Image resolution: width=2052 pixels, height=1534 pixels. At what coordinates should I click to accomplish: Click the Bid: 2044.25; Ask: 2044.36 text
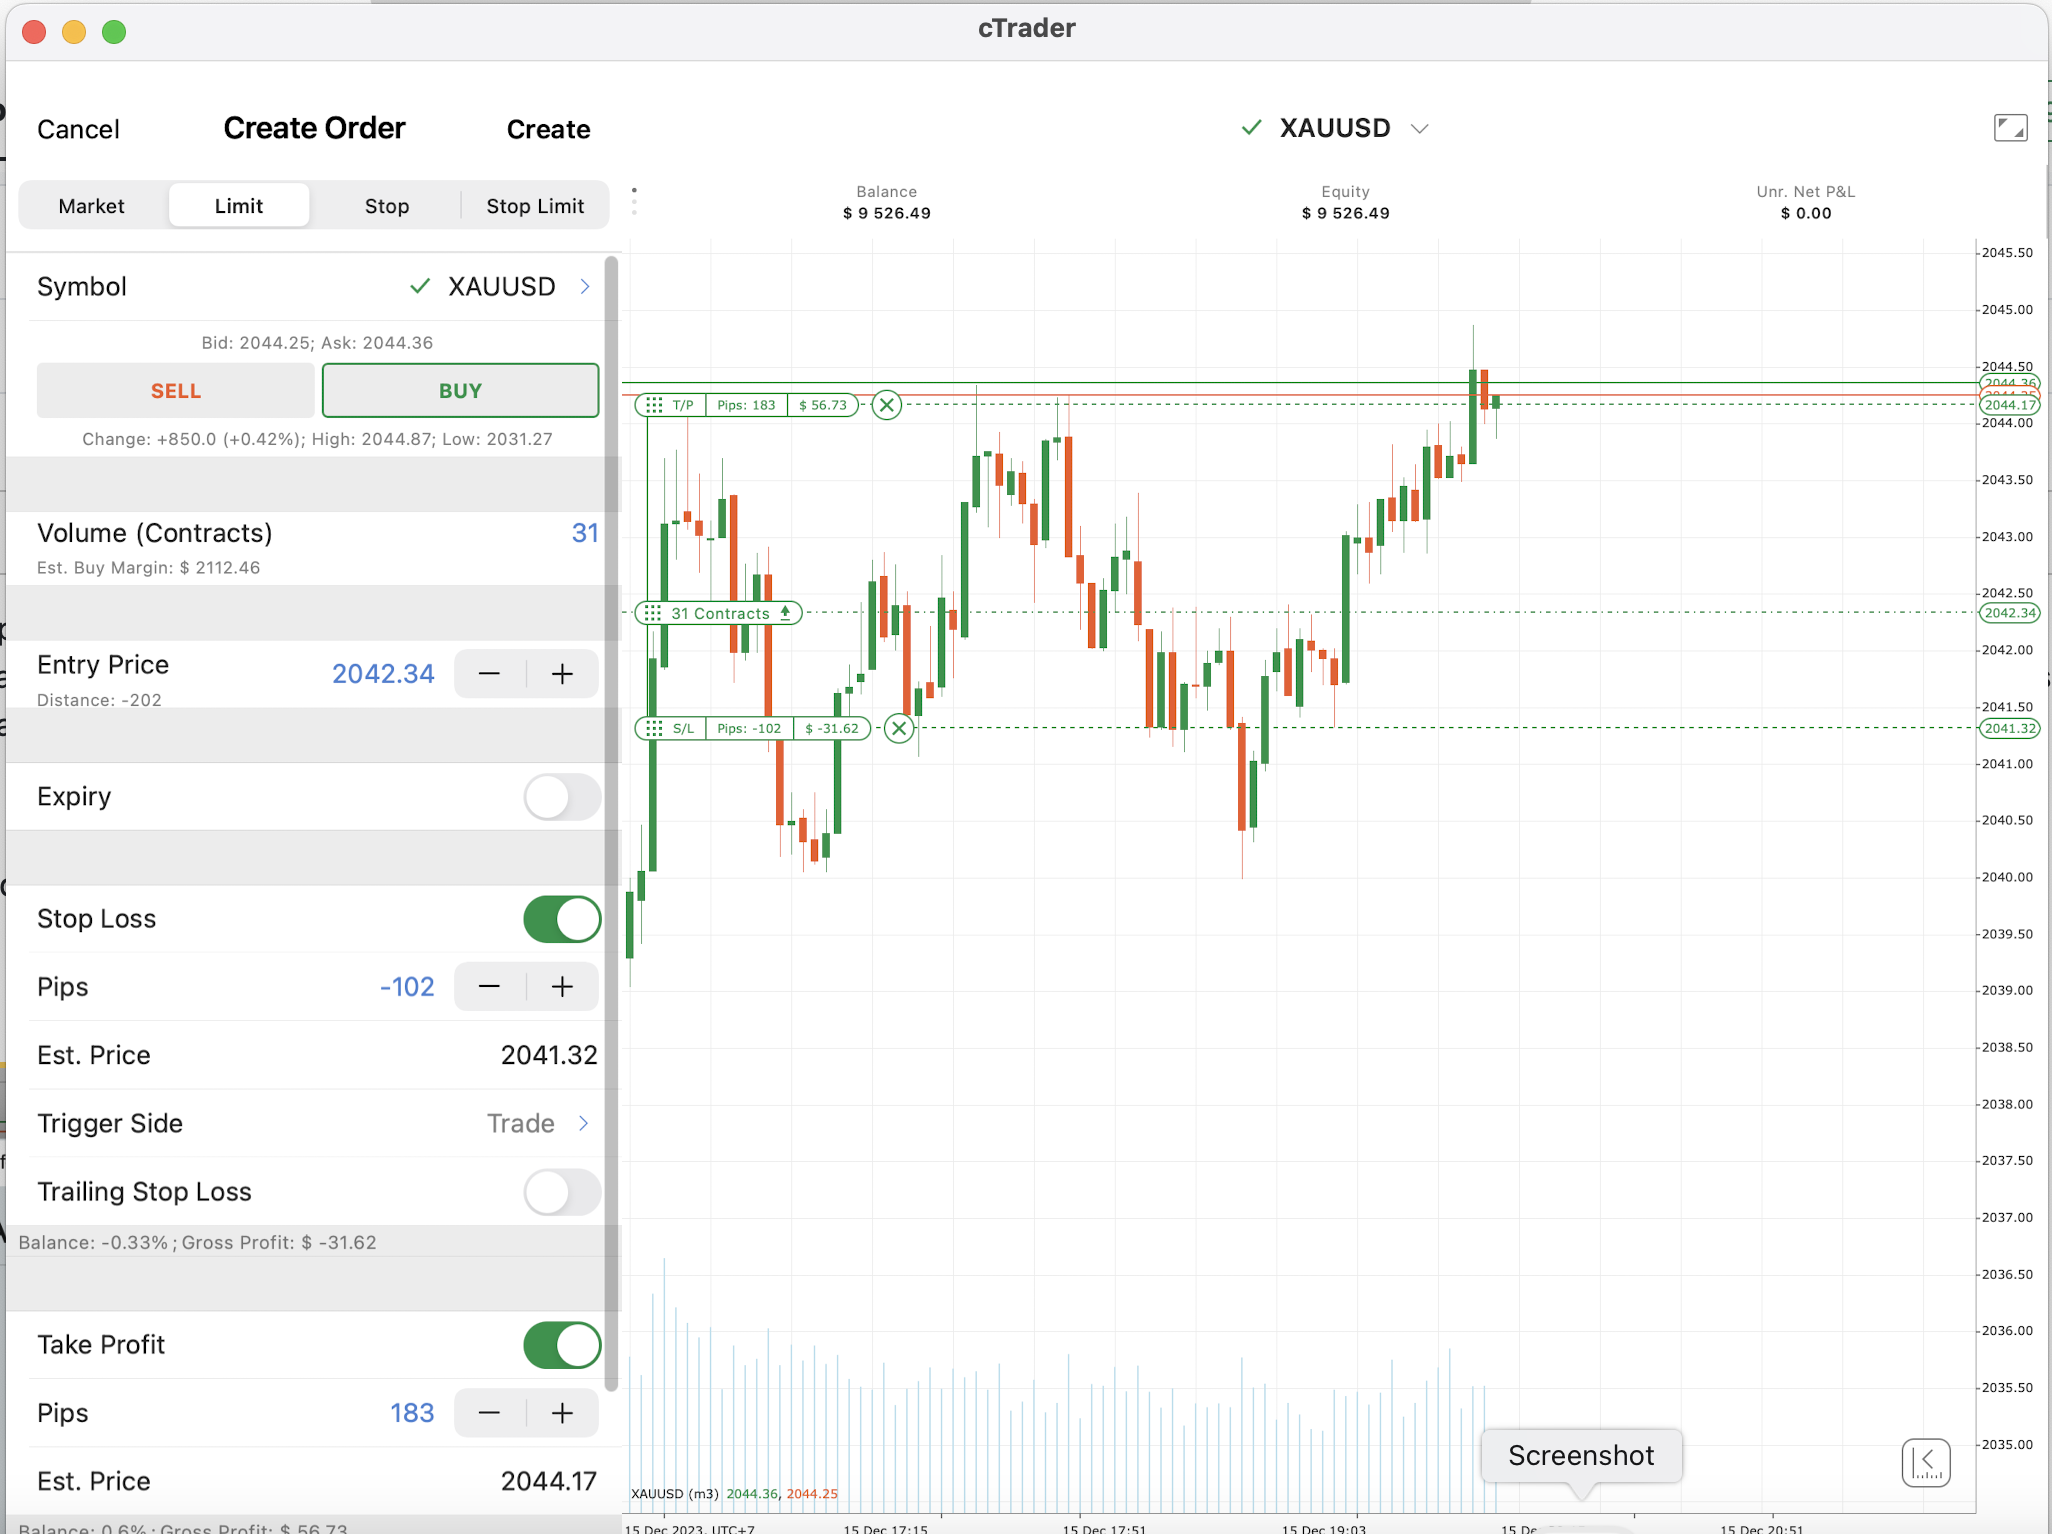317,343
